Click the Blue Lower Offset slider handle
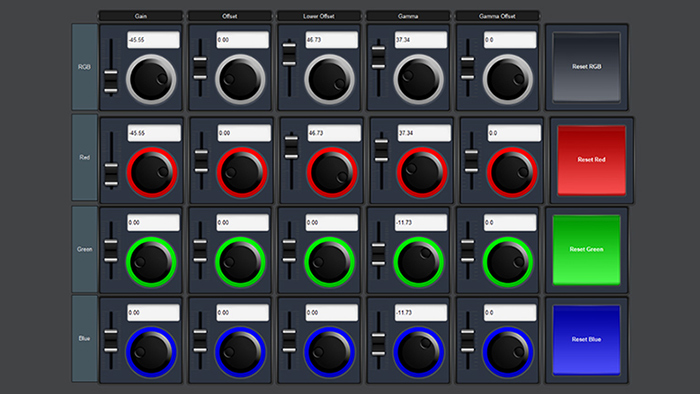The width and height of the screenshot is (700, 394). pyautogui.click(x=289, y=341)
